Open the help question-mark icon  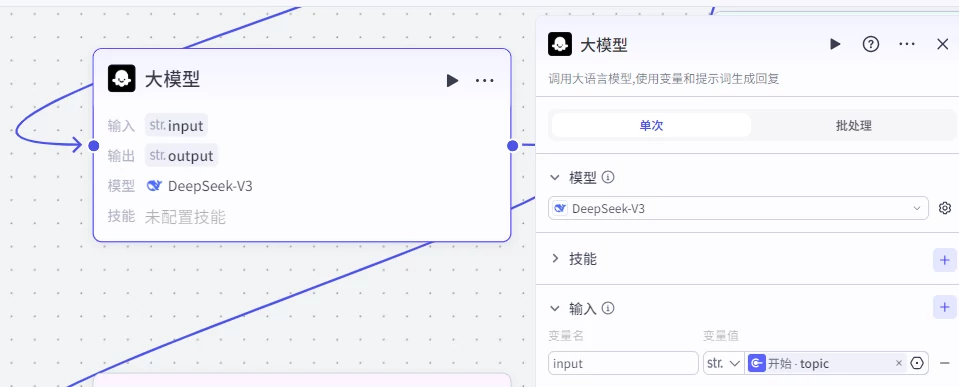tap(870, 44)
